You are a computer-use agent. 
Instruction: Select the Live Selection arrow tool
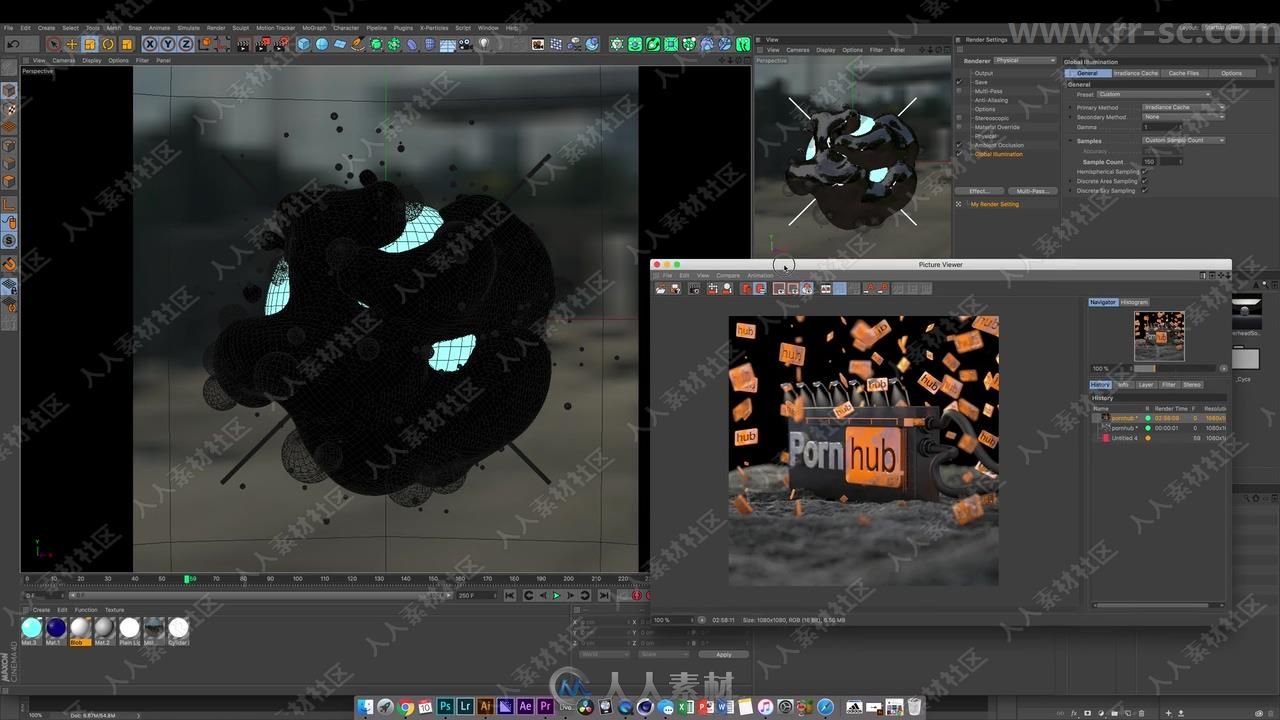click(53, 44)
